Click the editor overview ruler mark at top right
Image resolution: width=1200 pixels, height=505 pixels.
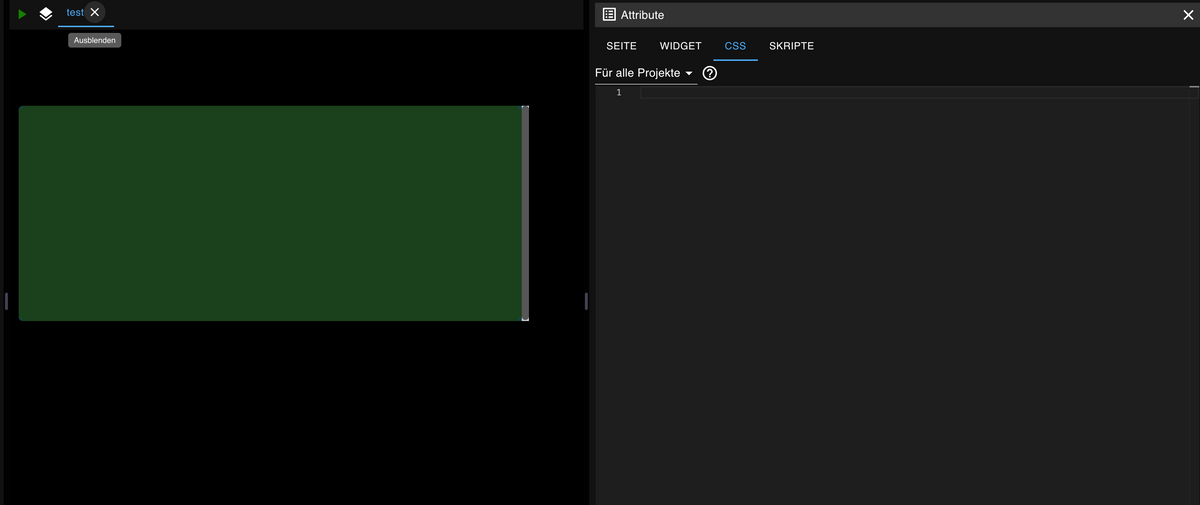pyautogui.click(x=1194, y=89)
